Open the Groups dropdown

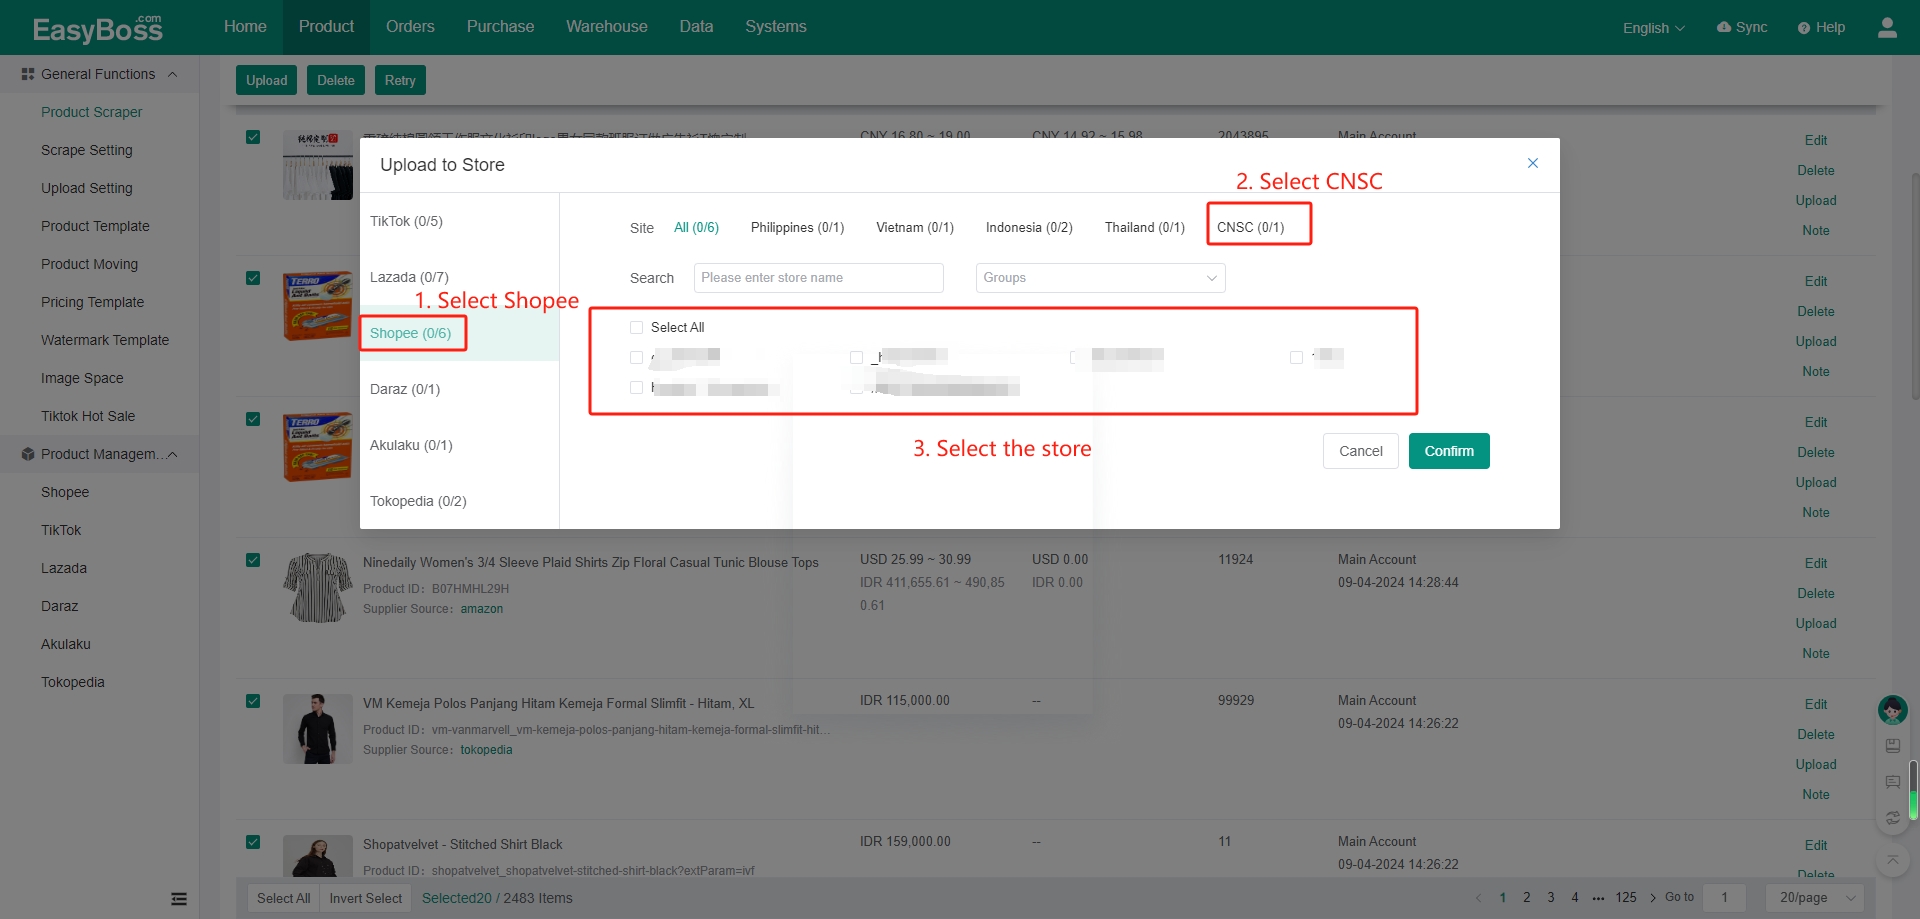coord(1100,278)
